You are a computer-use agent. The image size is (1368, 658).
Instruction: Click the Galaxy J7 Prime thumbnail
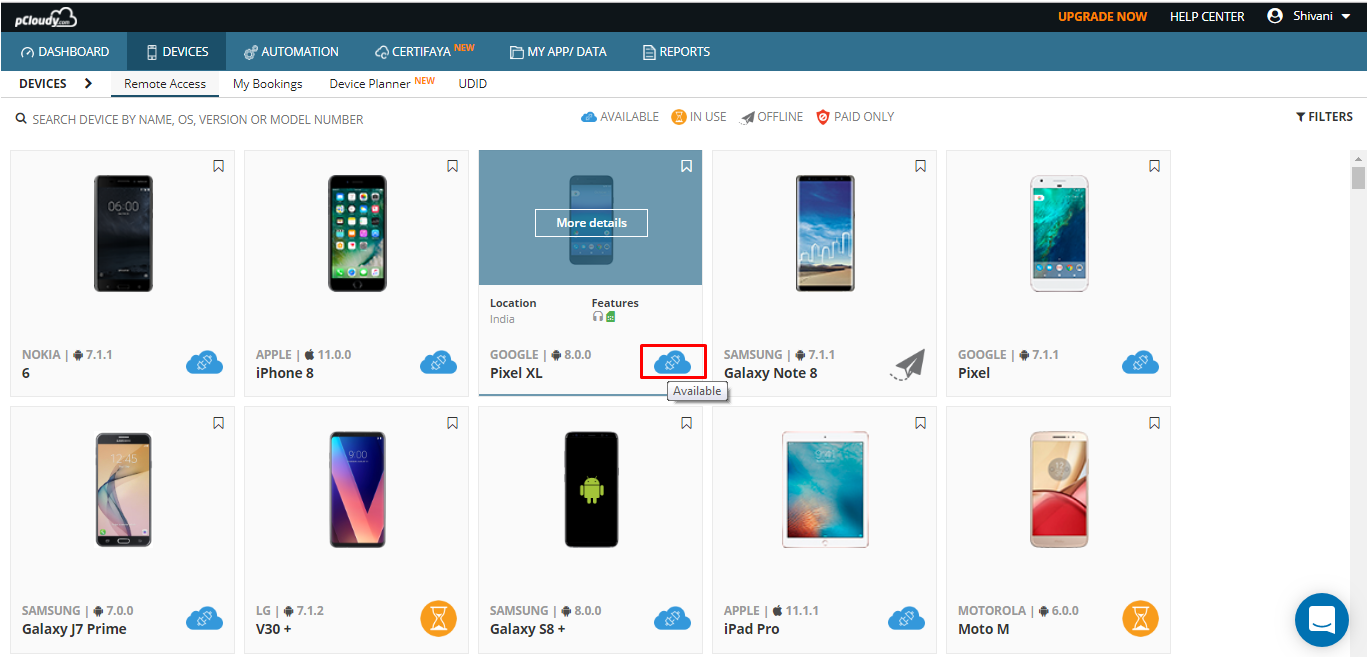click(123, 489)
